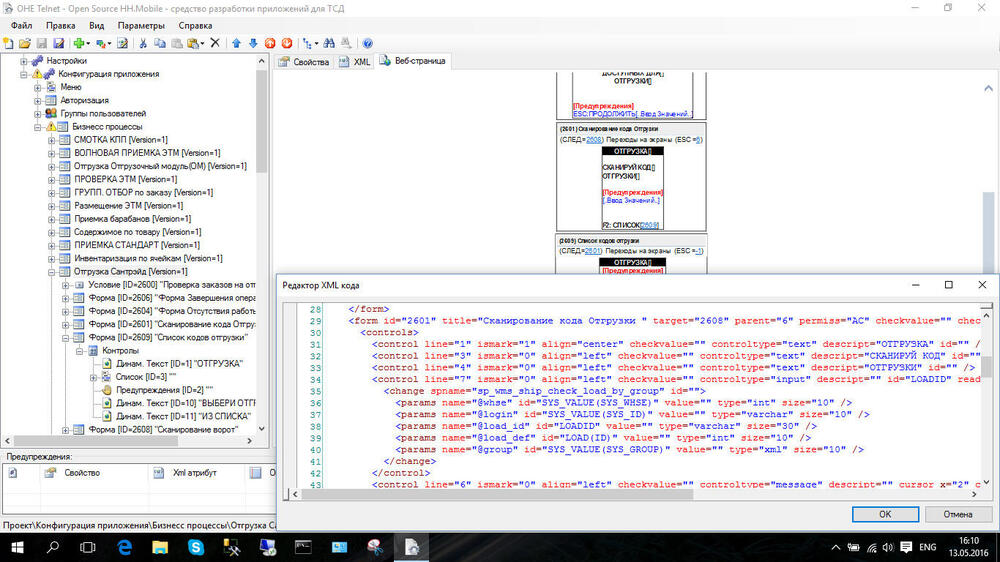Viewport: 1000px width, 562px height.
Task: Open Skype from the taskbar
Action: 196,547
